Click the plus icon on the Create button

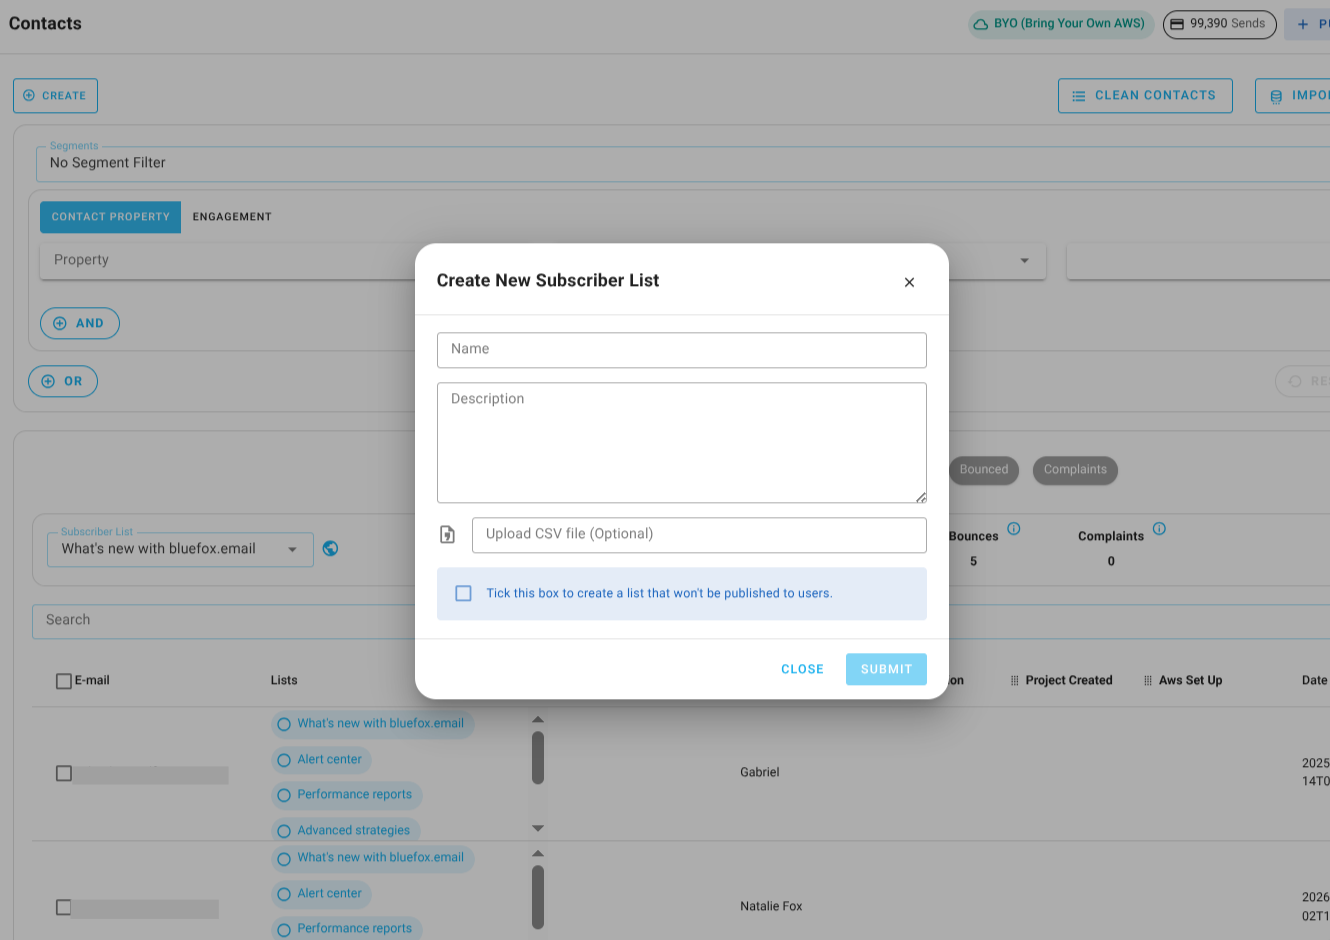tap(28, 95)
